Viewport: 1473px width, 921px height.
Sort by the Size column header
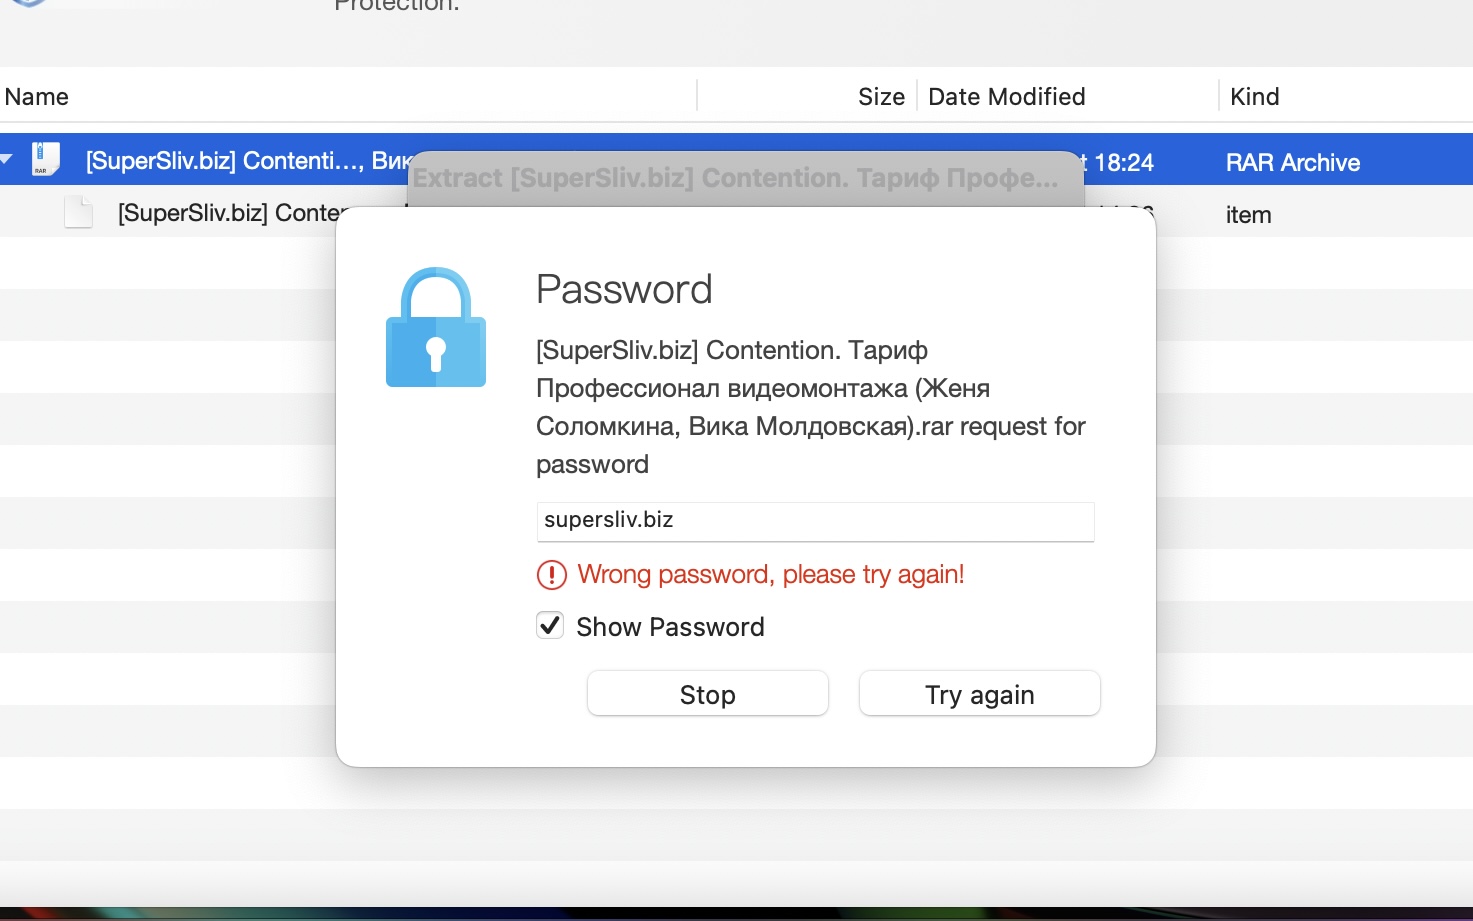tap(881, 97)
